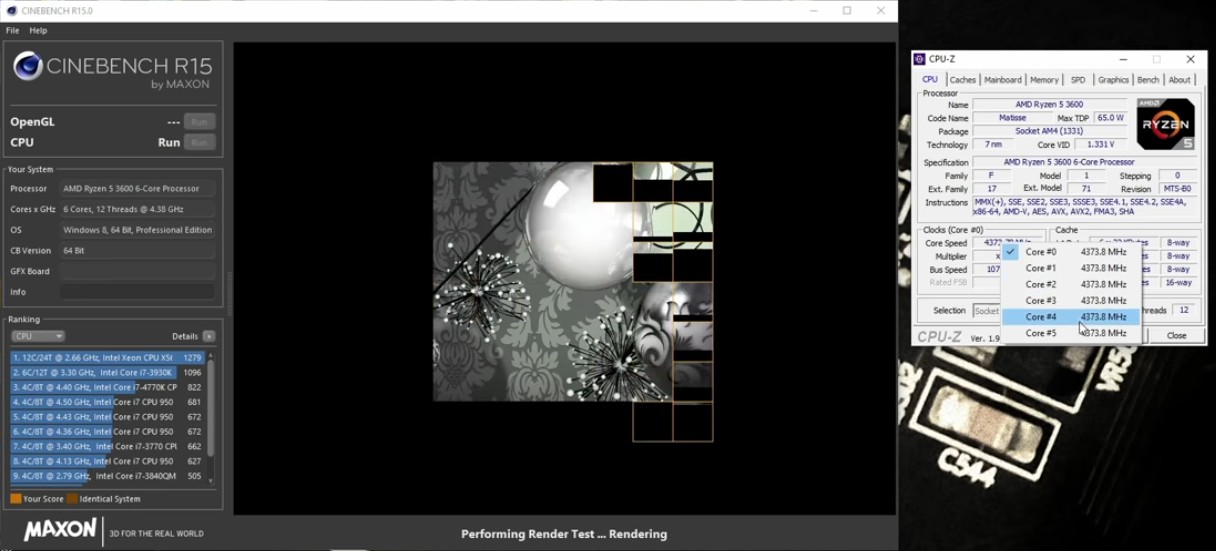Viewport: 1216px width, 551px height.
Task: Switch to the Bench tab in CPU-Z
Action: [x=1148, y=80]
